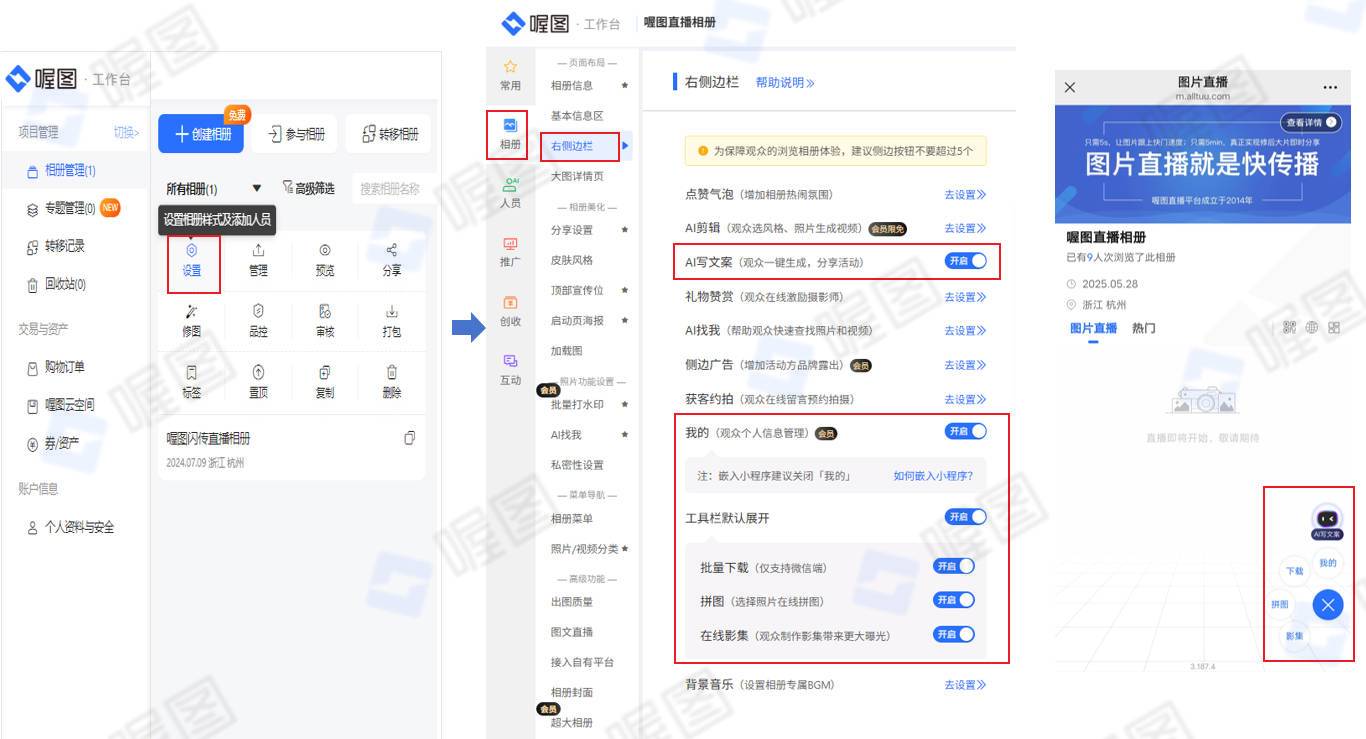Switch to 图片直播 tab in preview

tap(1093, 328)
